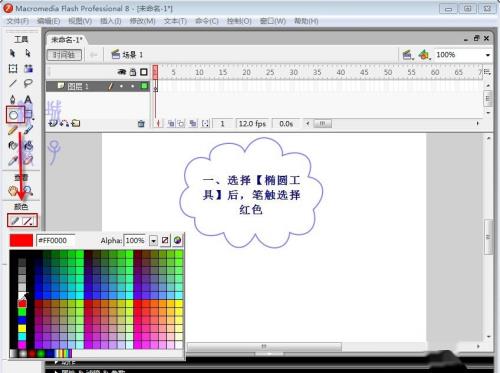Click the red playhead at frame 1
The image size is (500, 373).
pos(155,71)
